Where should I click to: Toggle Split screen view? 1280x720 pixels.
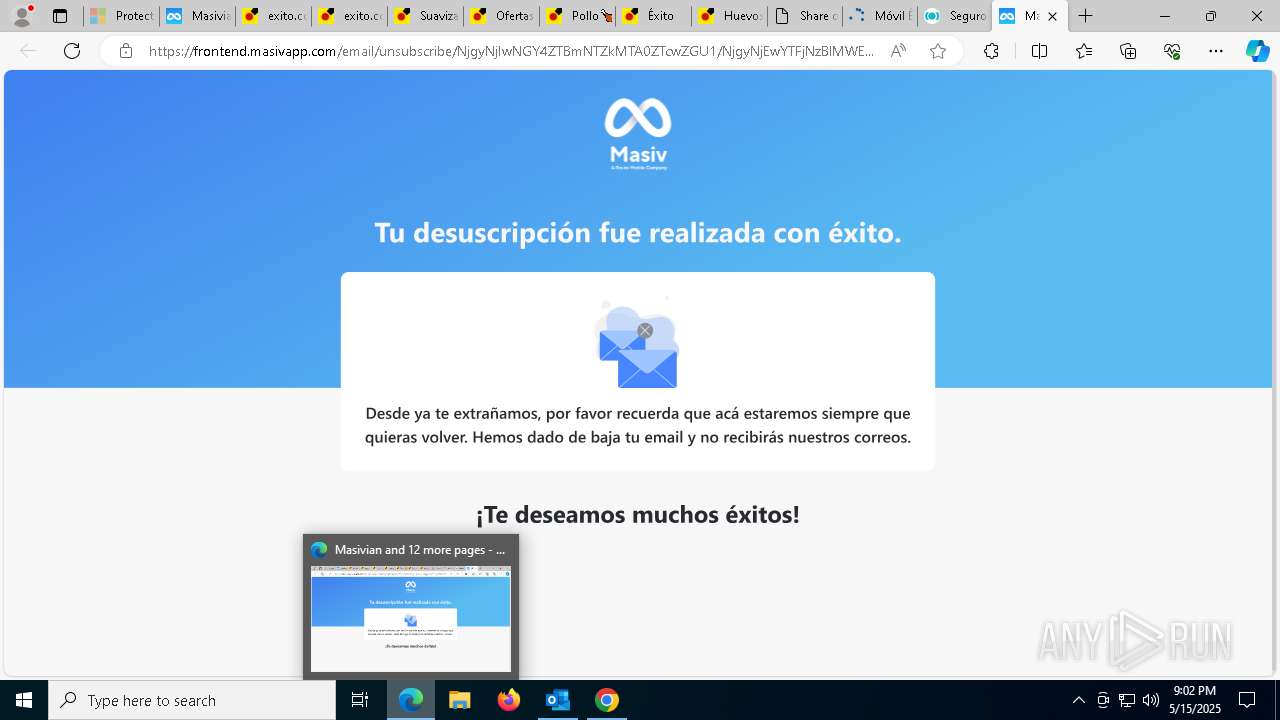tap(1039, 51)
